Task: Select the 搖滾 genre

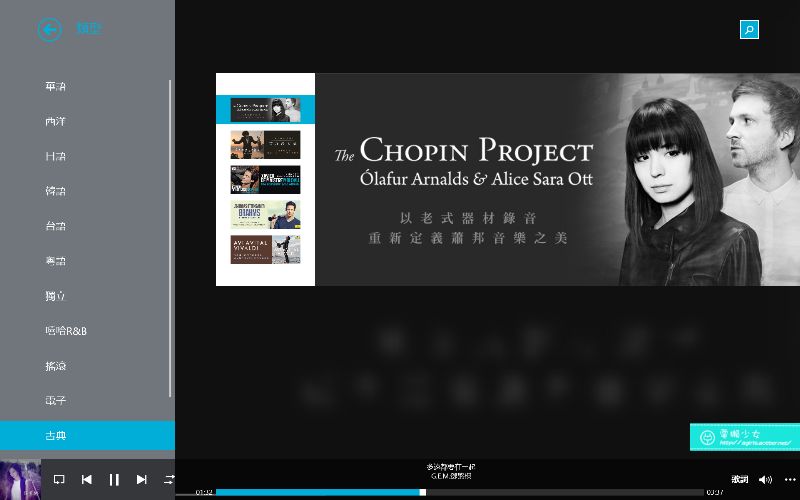Action: point(55,366)
